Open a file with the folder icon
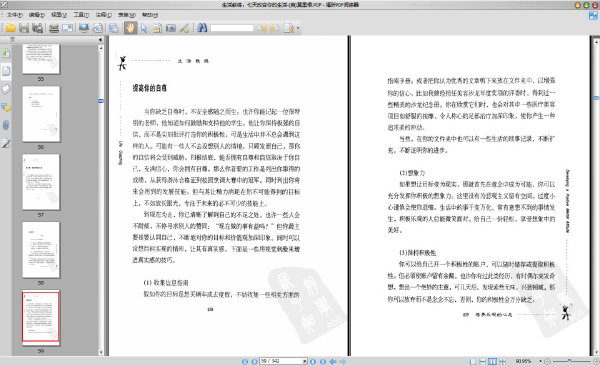The height and width of the screenshot is (366, 600). tap(10, 28)
